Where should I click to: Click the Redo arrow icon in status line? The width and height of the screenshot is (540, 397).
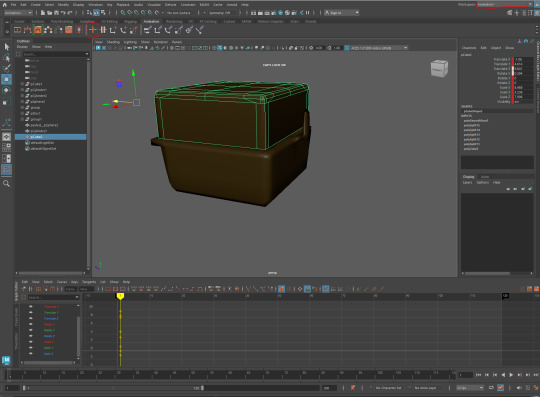tap(70, 13)
